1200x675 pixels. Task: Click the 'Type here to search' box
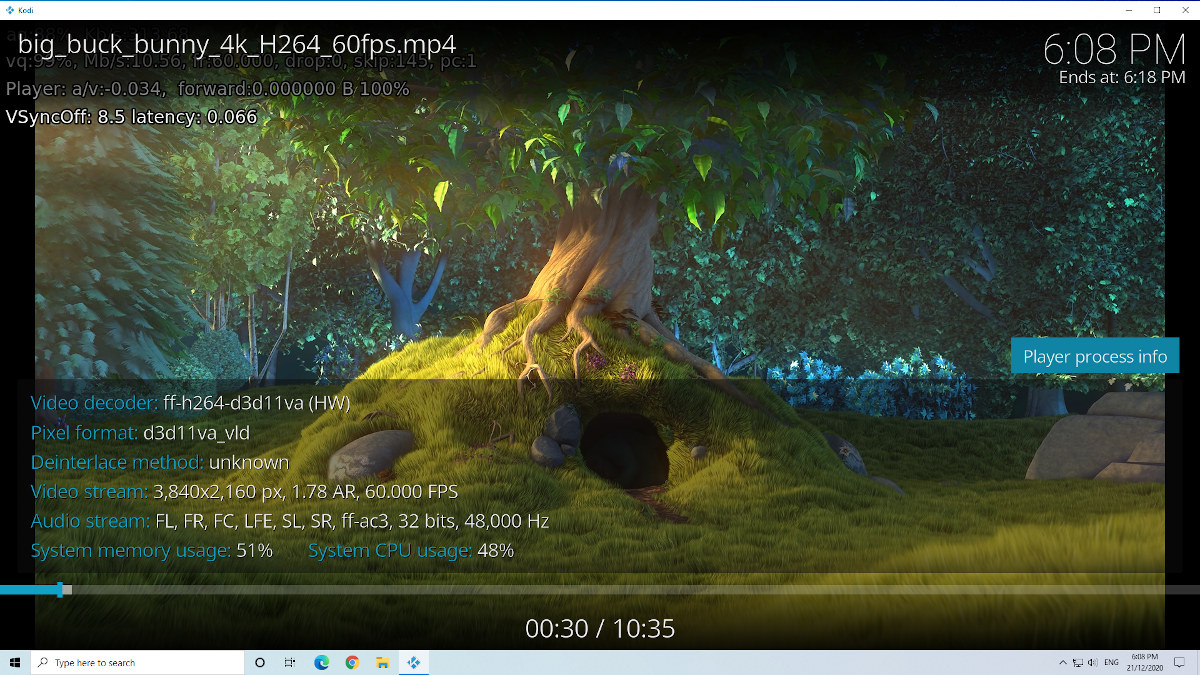coord(138,662)
